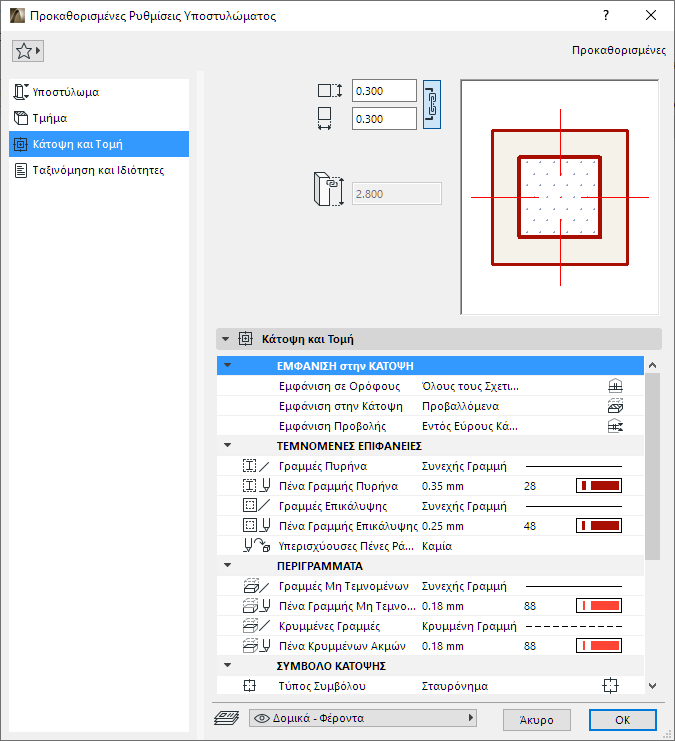Open Ταξινόμηση και Ιδιότητες page
The image size is (675, 741).
(99, 170)
